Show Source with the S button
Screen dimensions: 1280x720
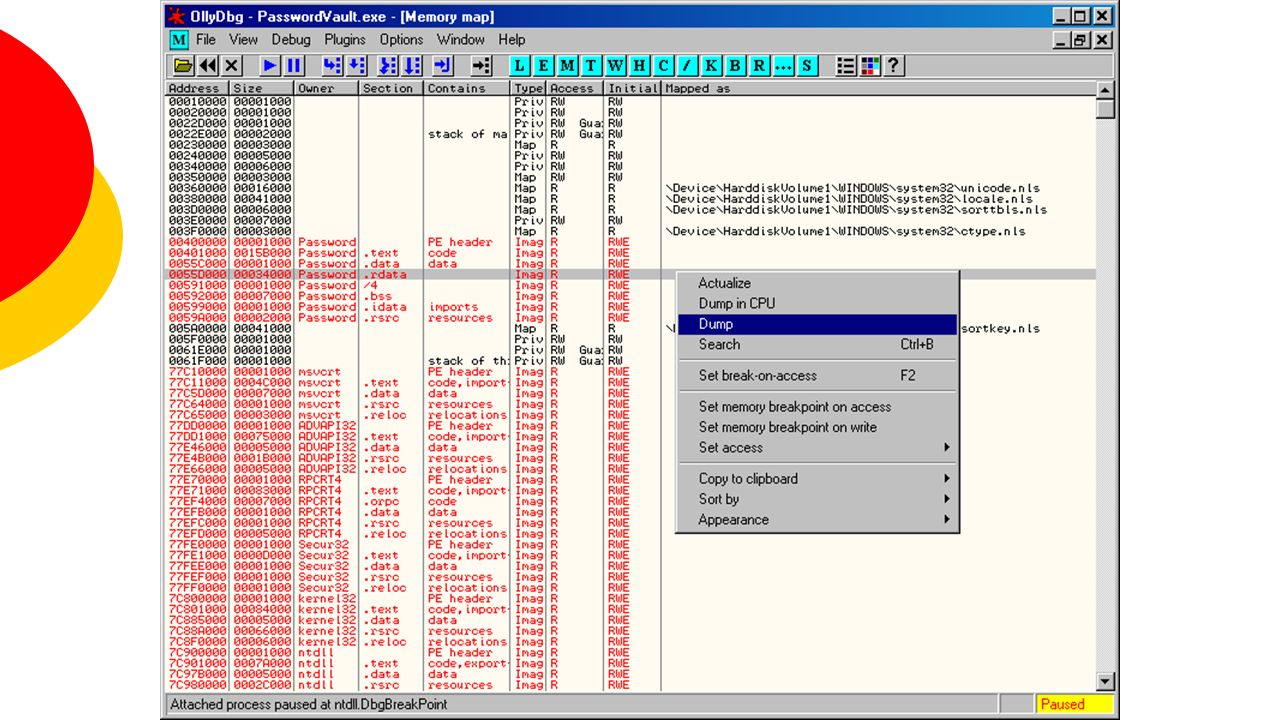tap(807, 66)
